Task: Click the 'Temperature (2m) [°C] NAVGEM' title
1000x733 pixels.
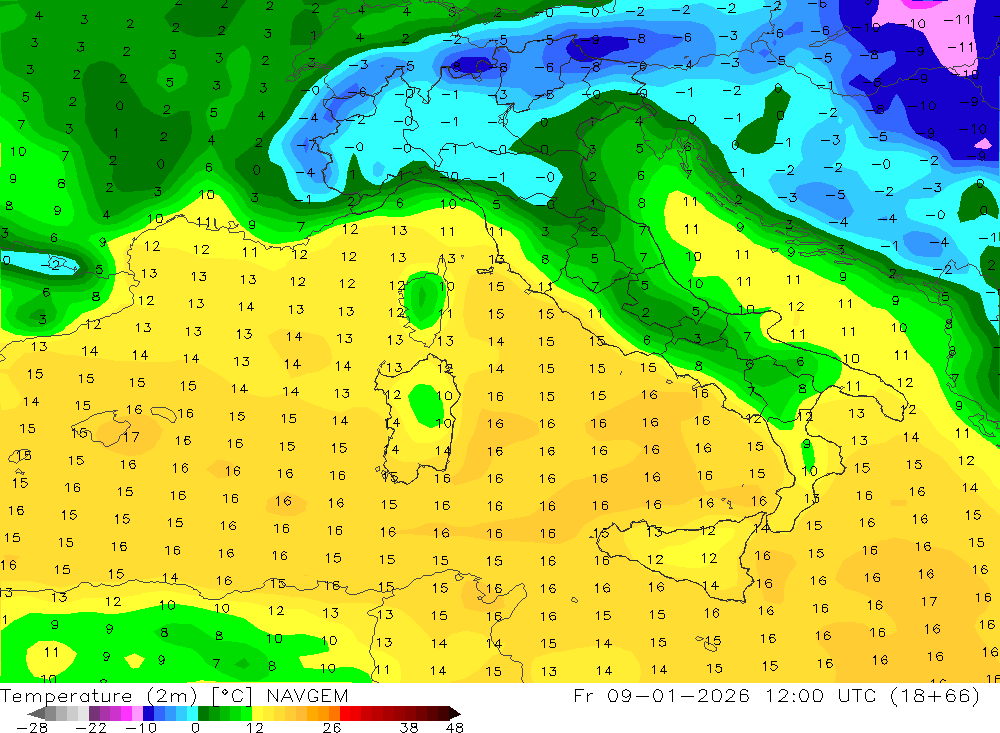Action: click(x=174, y=695)
